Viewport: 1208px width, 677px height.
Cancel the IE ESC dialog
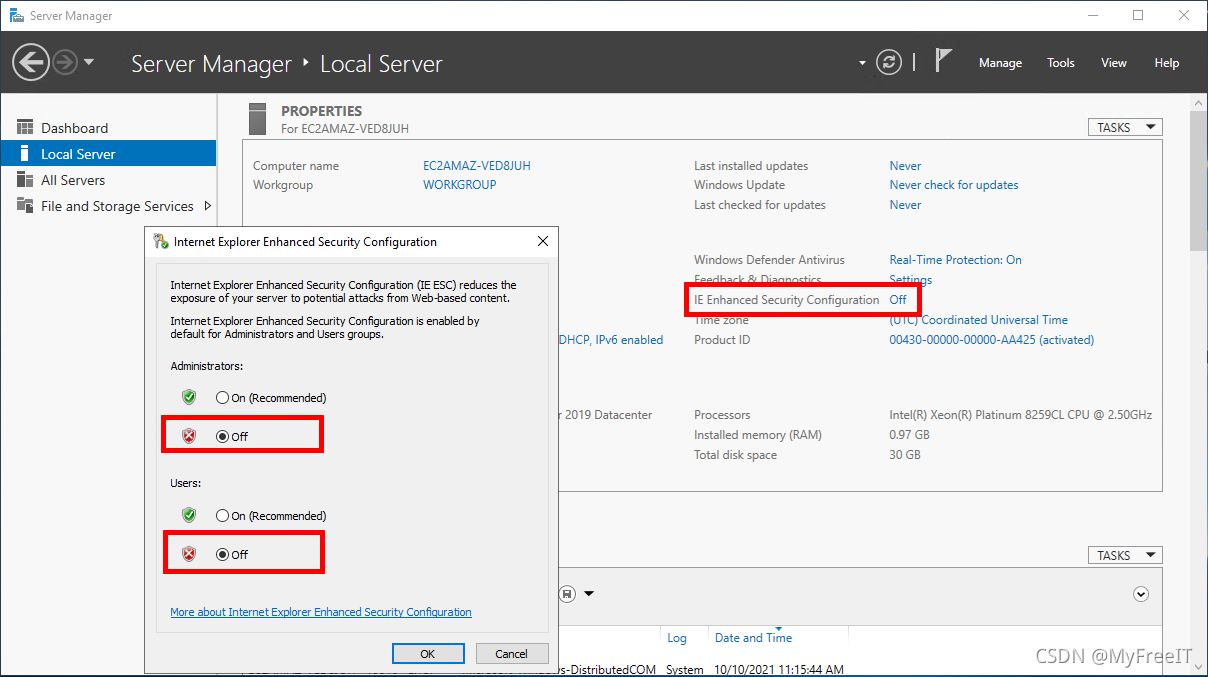(511, 653)
